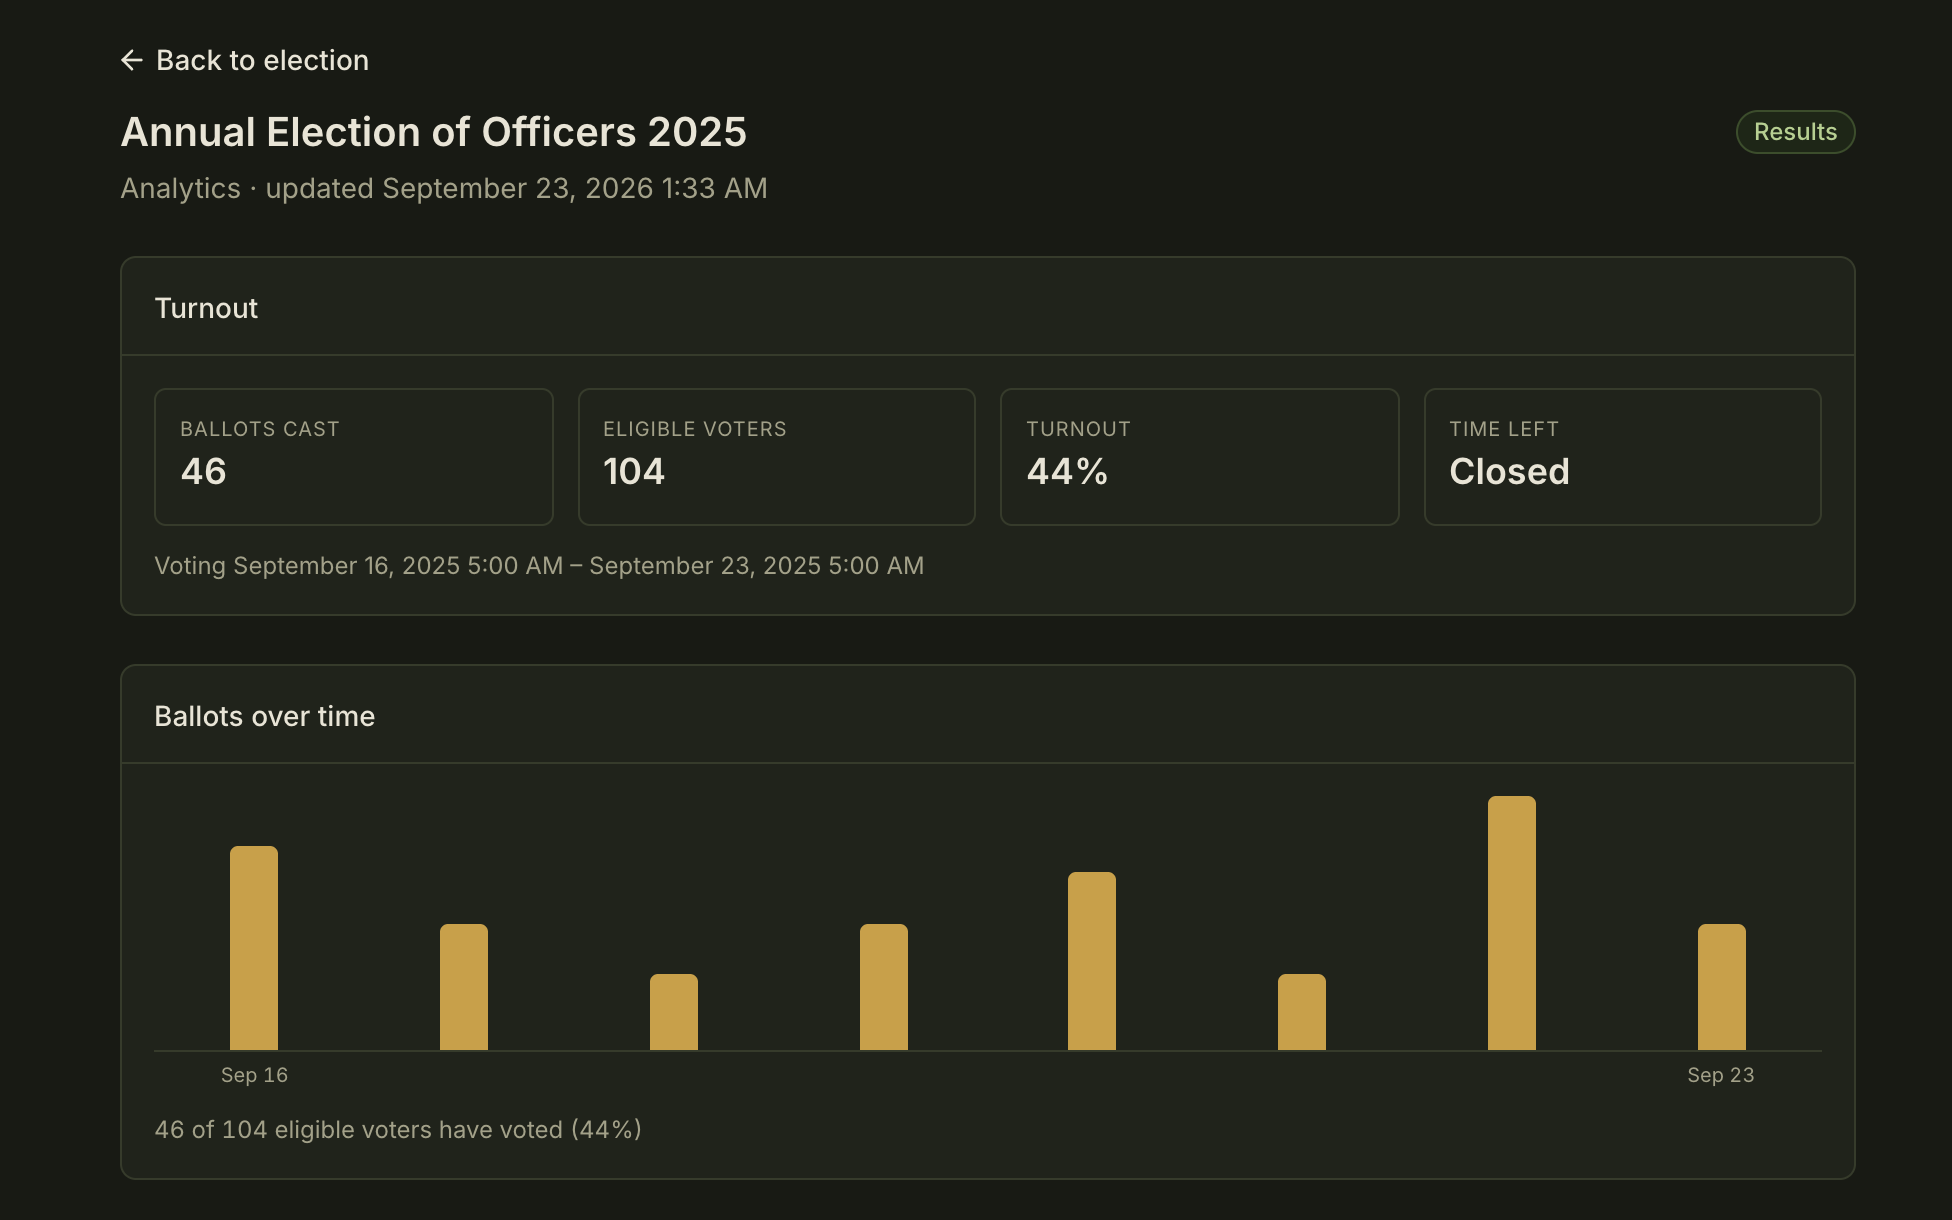Click the tallest bar in the chart

1512,923
